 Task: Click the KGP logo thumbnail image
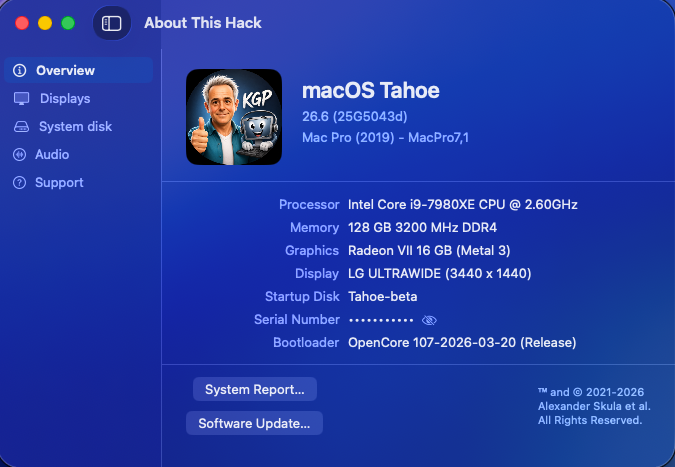coord(234,117)
